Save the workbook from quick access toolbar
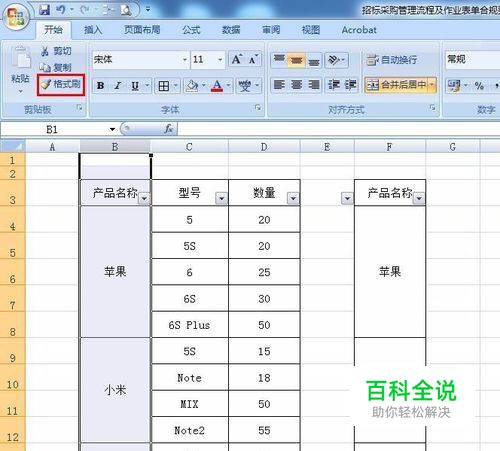Viewport: 500px width, 451px height. [x=44, y=10]
